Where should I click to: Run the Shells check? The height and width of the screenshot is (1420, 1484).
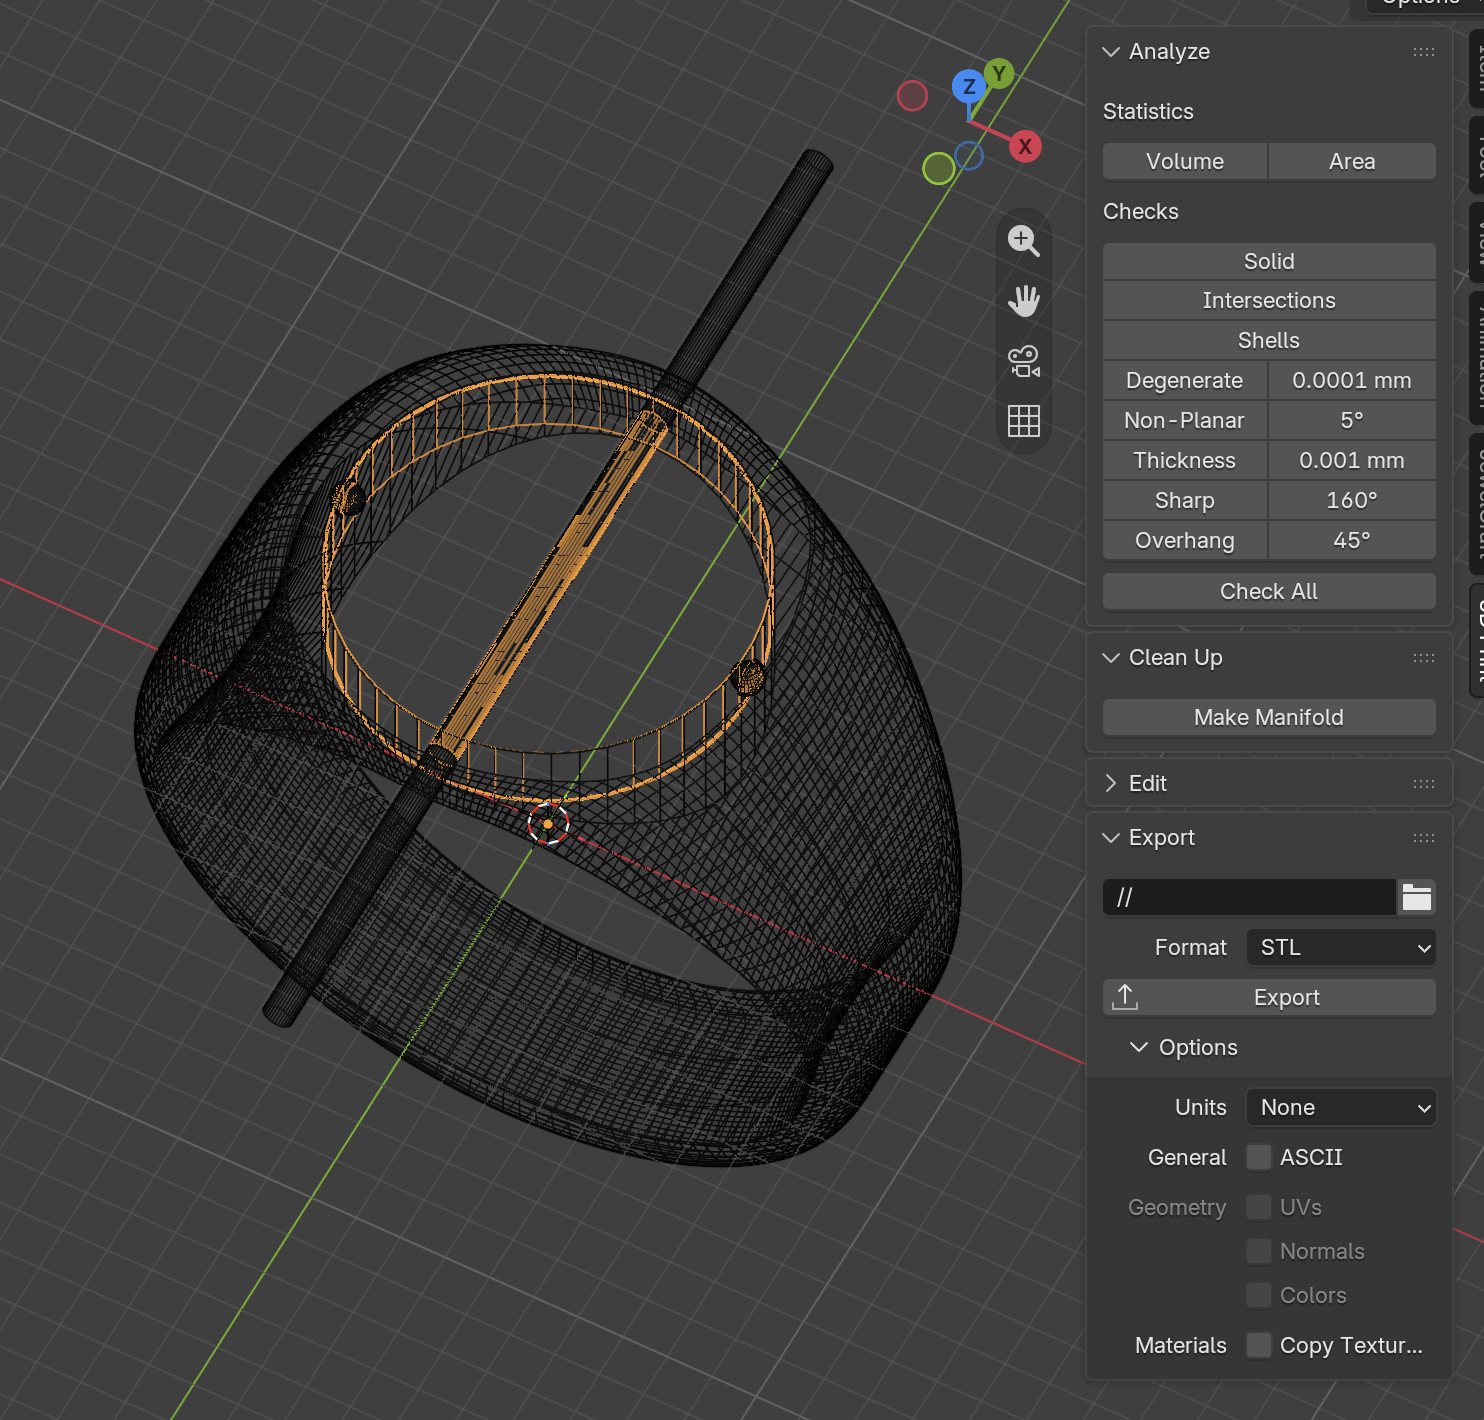click(1269, 341)
